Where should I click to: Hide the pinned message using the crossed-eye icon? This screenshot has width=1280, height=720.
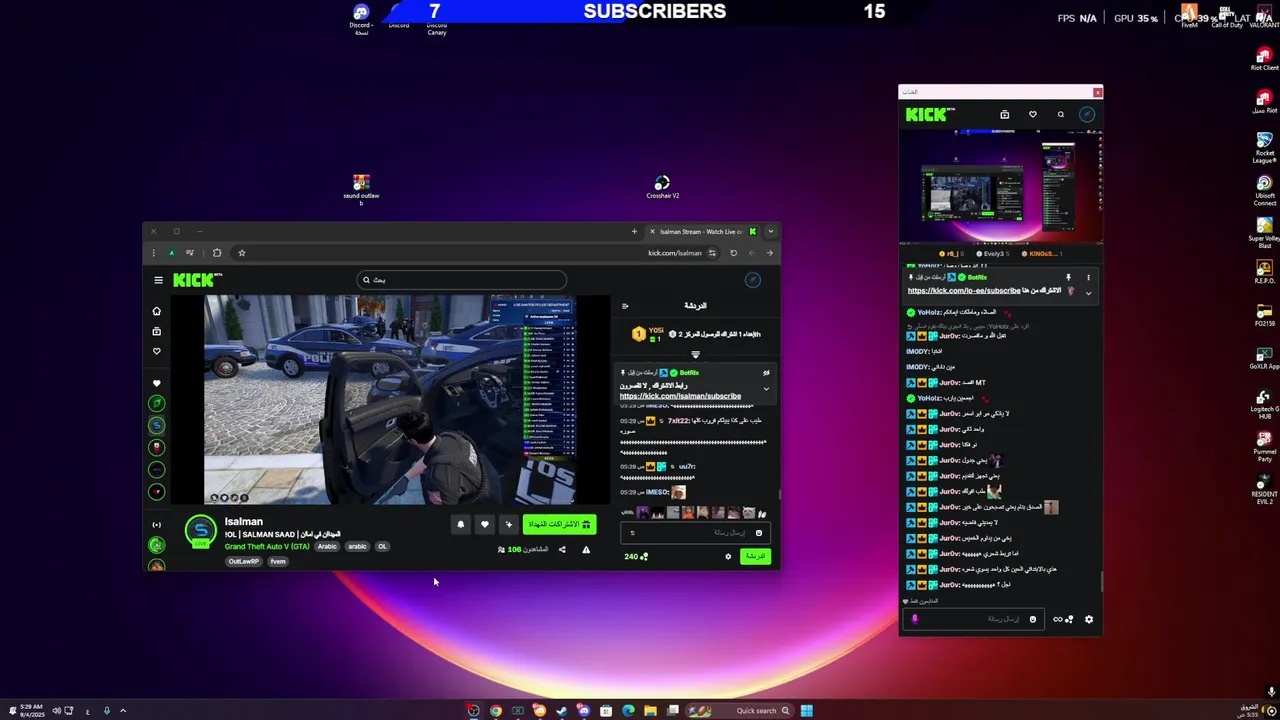[766, 373]
